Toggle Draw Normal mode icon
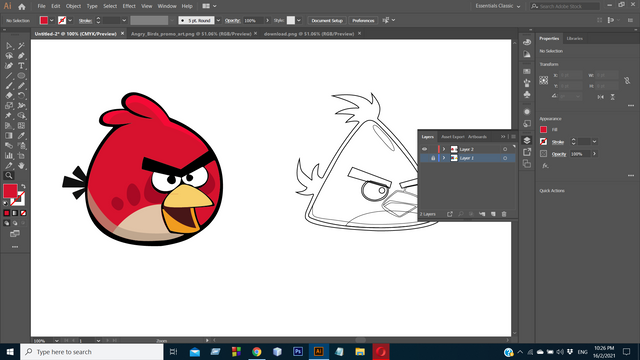This screenshot has height=360, width=640. pyautogui.click(x=7, y=223)
